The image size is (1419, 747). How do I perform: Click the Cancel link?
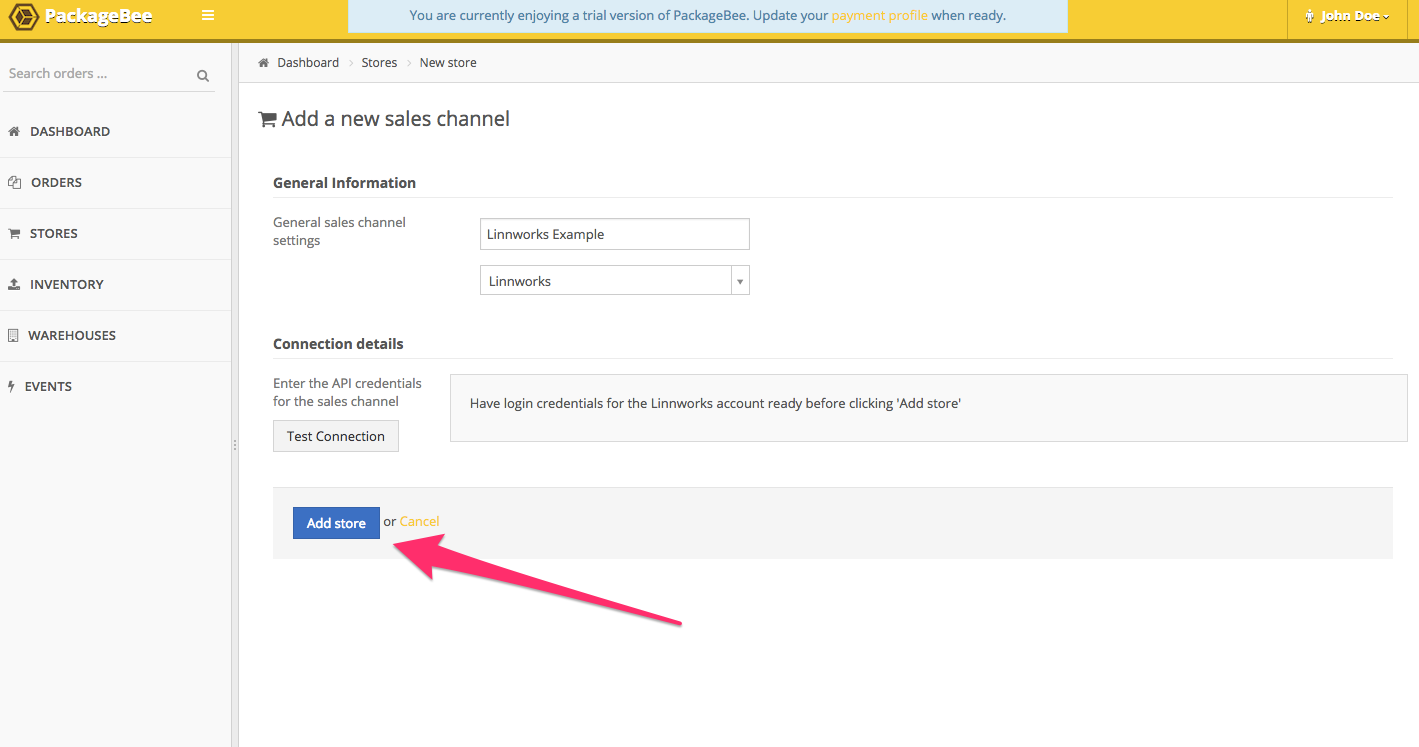(419, 521)
